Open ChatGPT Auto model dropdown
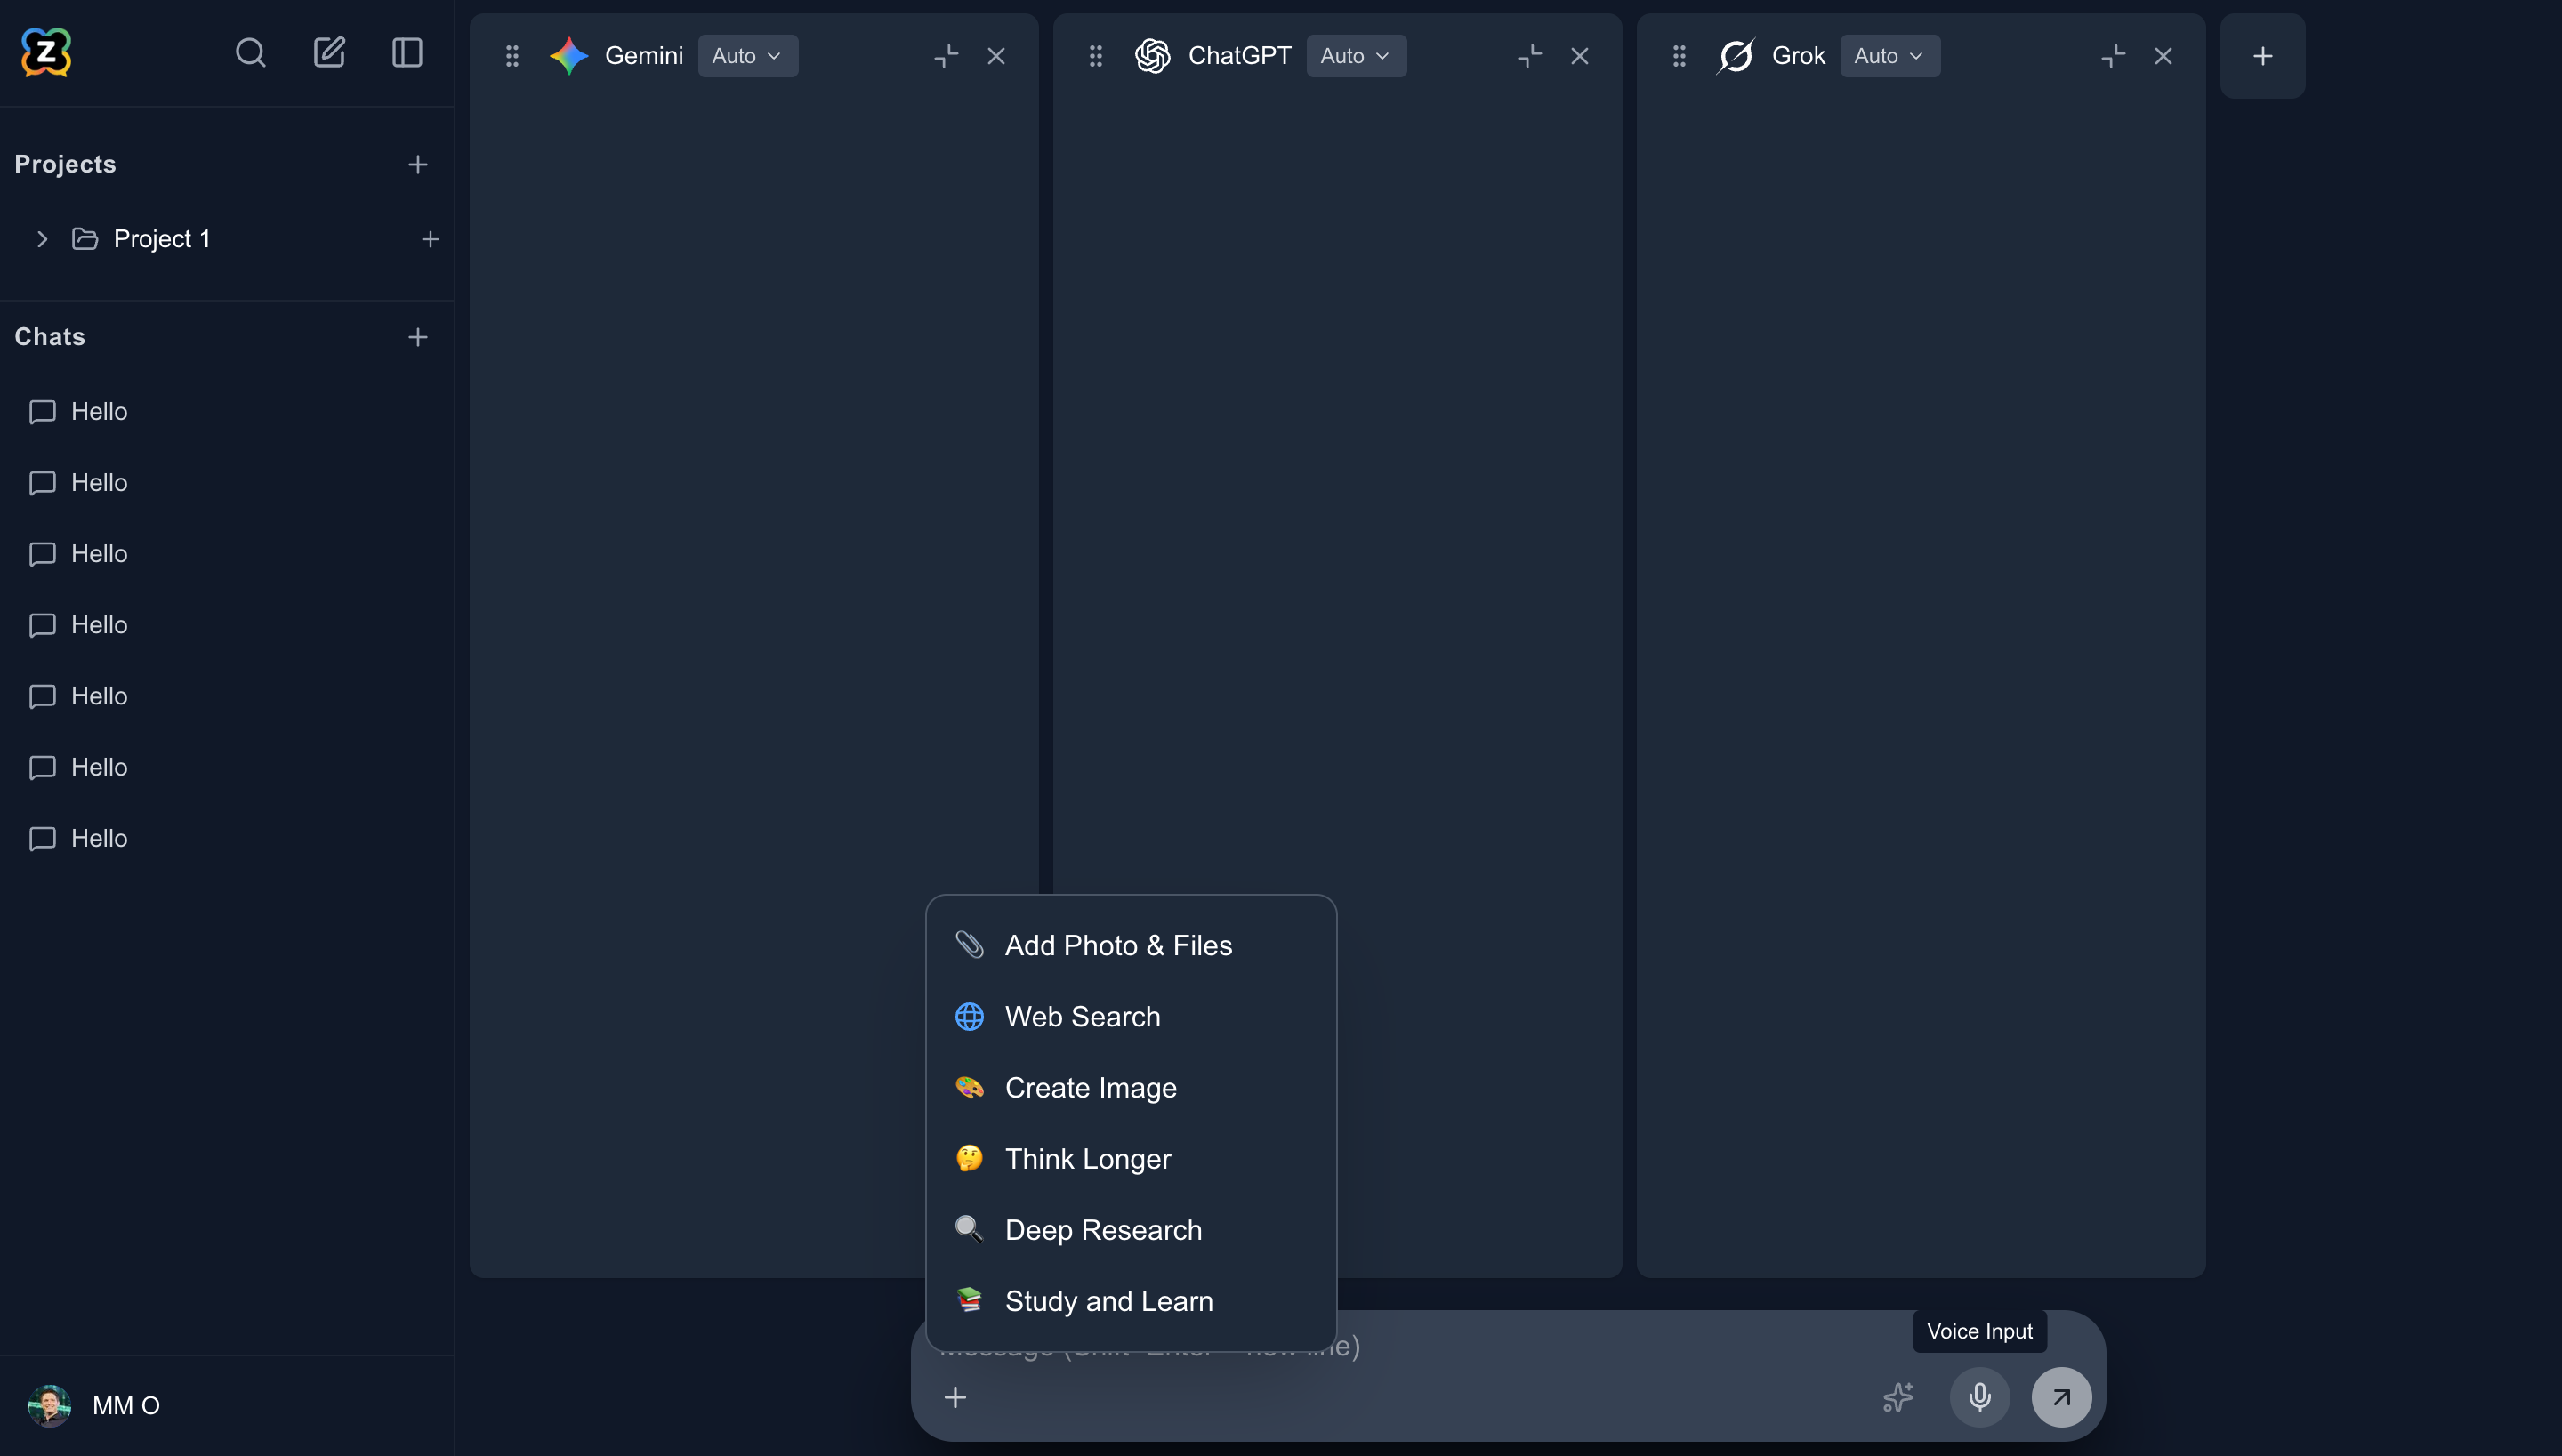Screen dimensions: 2562x1456 1355,56
